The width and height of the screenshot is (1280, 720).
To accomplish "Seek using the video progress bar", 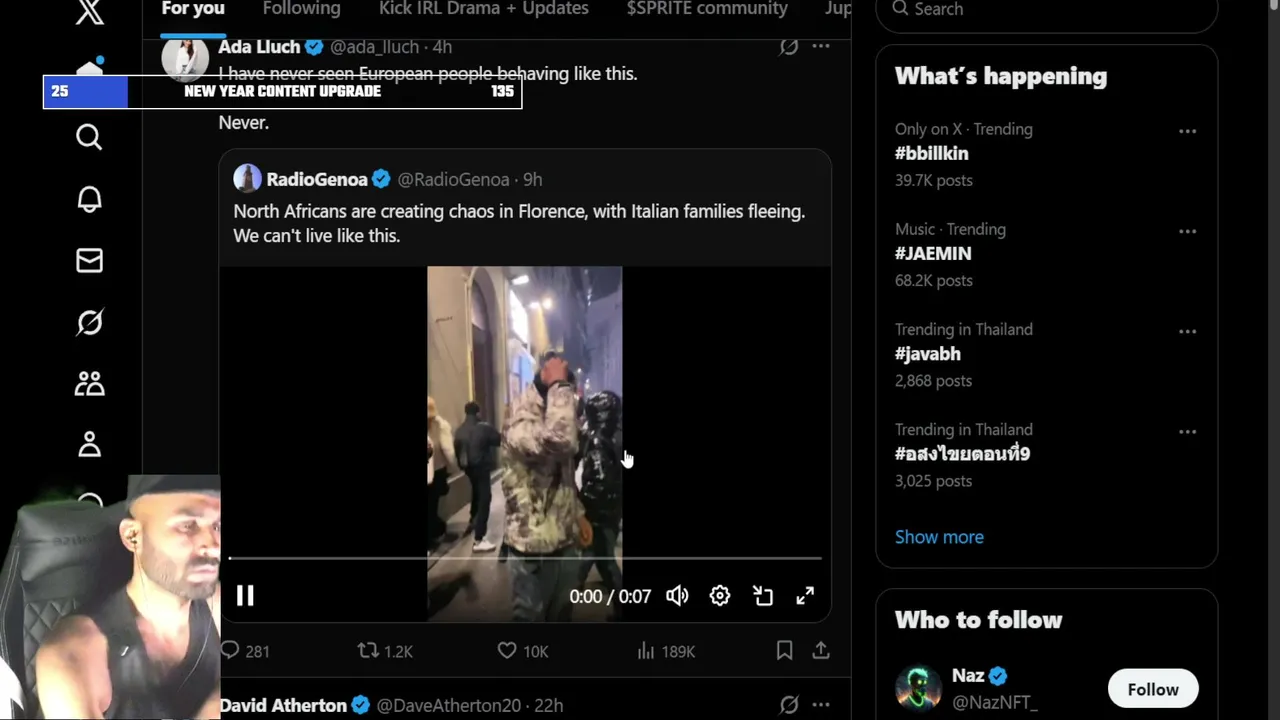I will 524,558.
